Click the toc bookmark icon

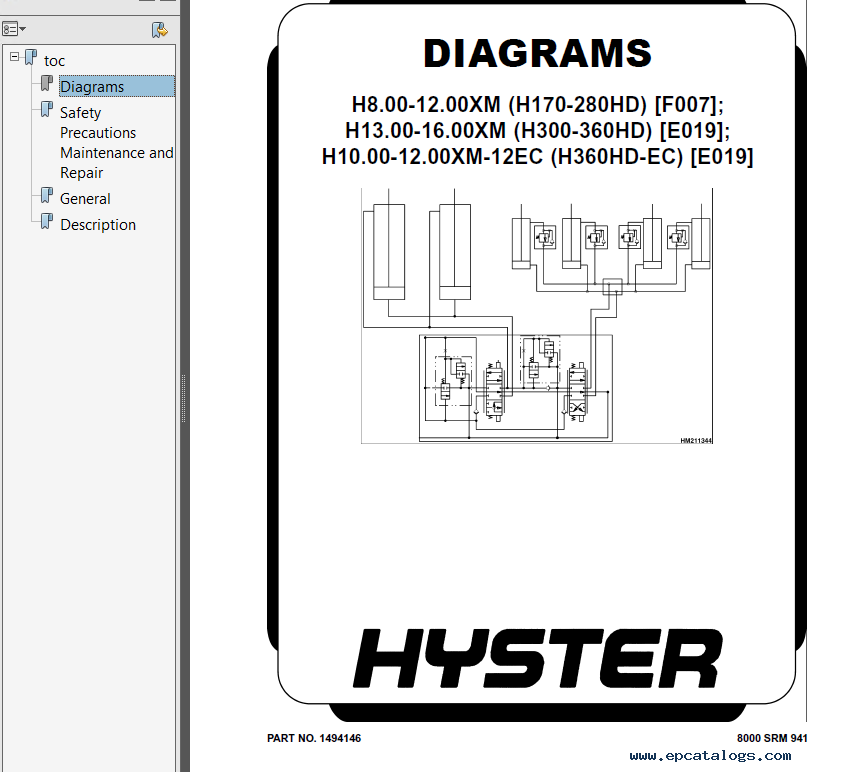pyautogui.click(x=31, y=57)
